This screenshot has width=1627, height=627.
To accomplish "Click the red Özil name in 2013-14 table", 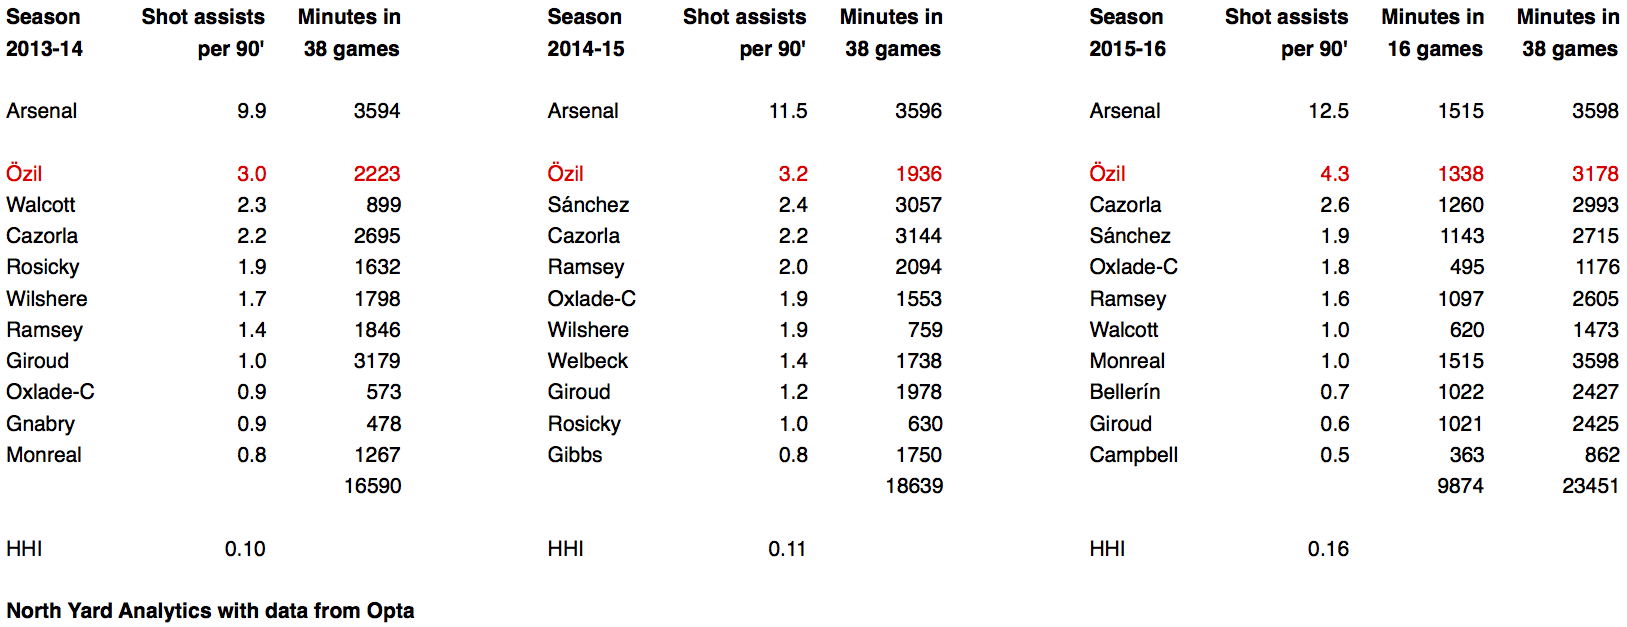I will pos(24,174).
